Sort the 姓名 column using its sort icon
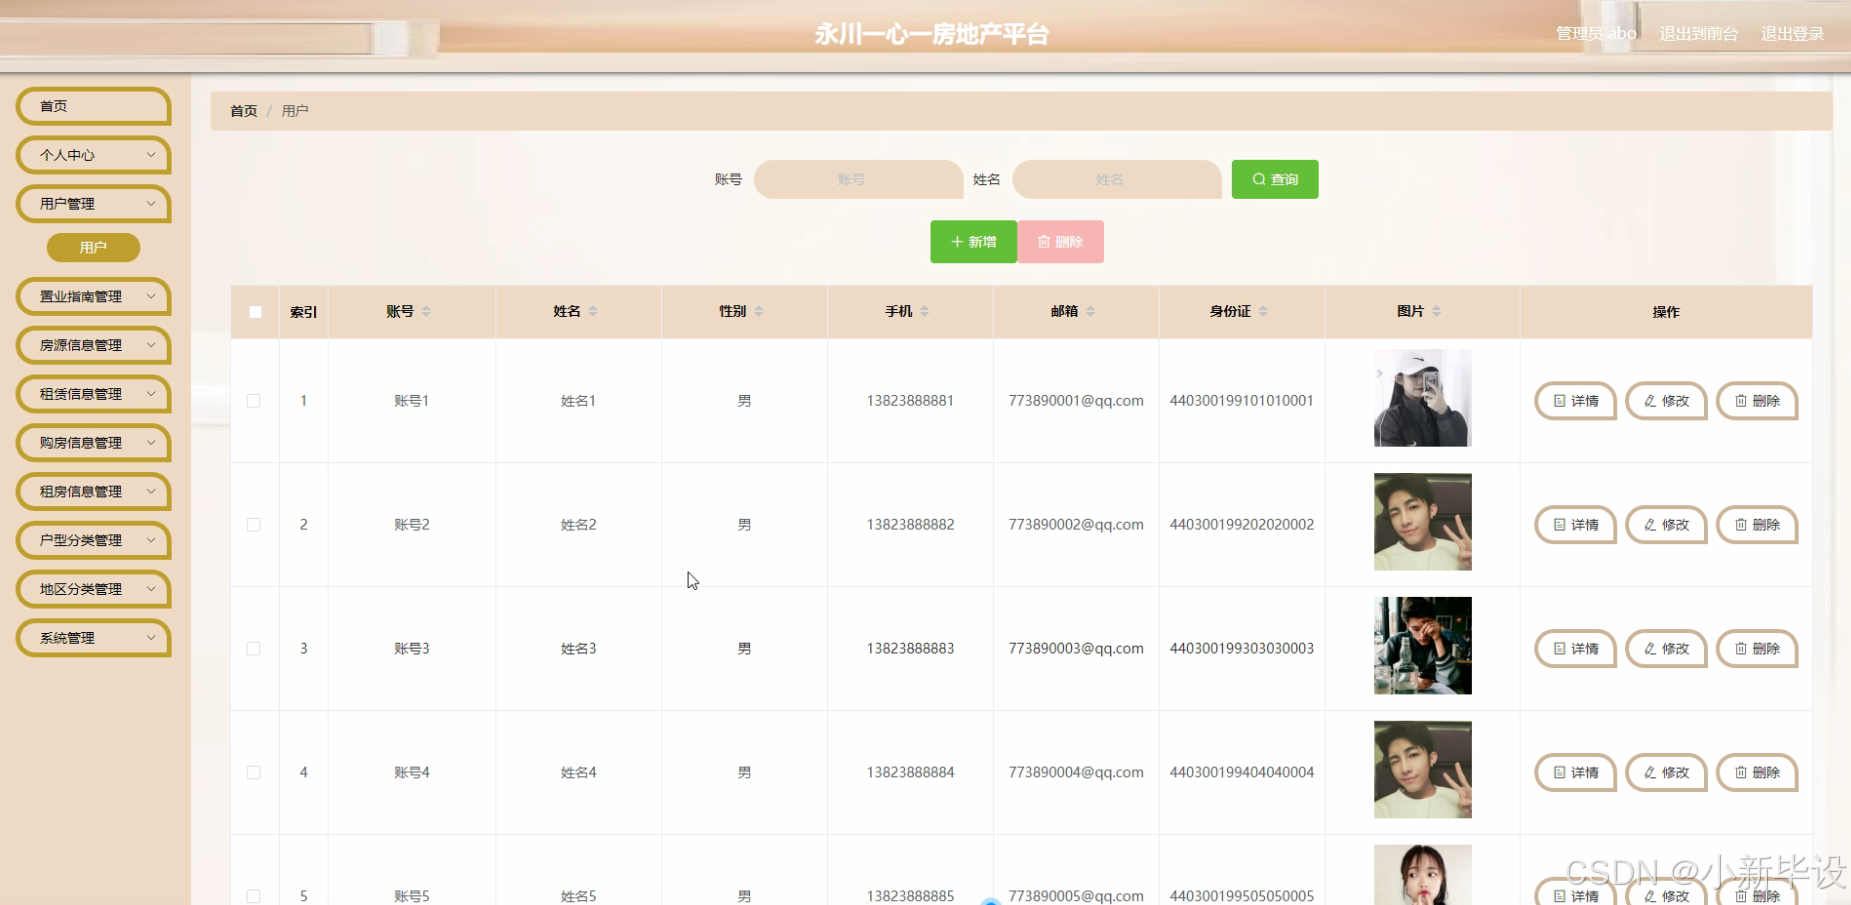Image resolution: width=1851 pixels, height=905 pixels. (x=593, y=311)
